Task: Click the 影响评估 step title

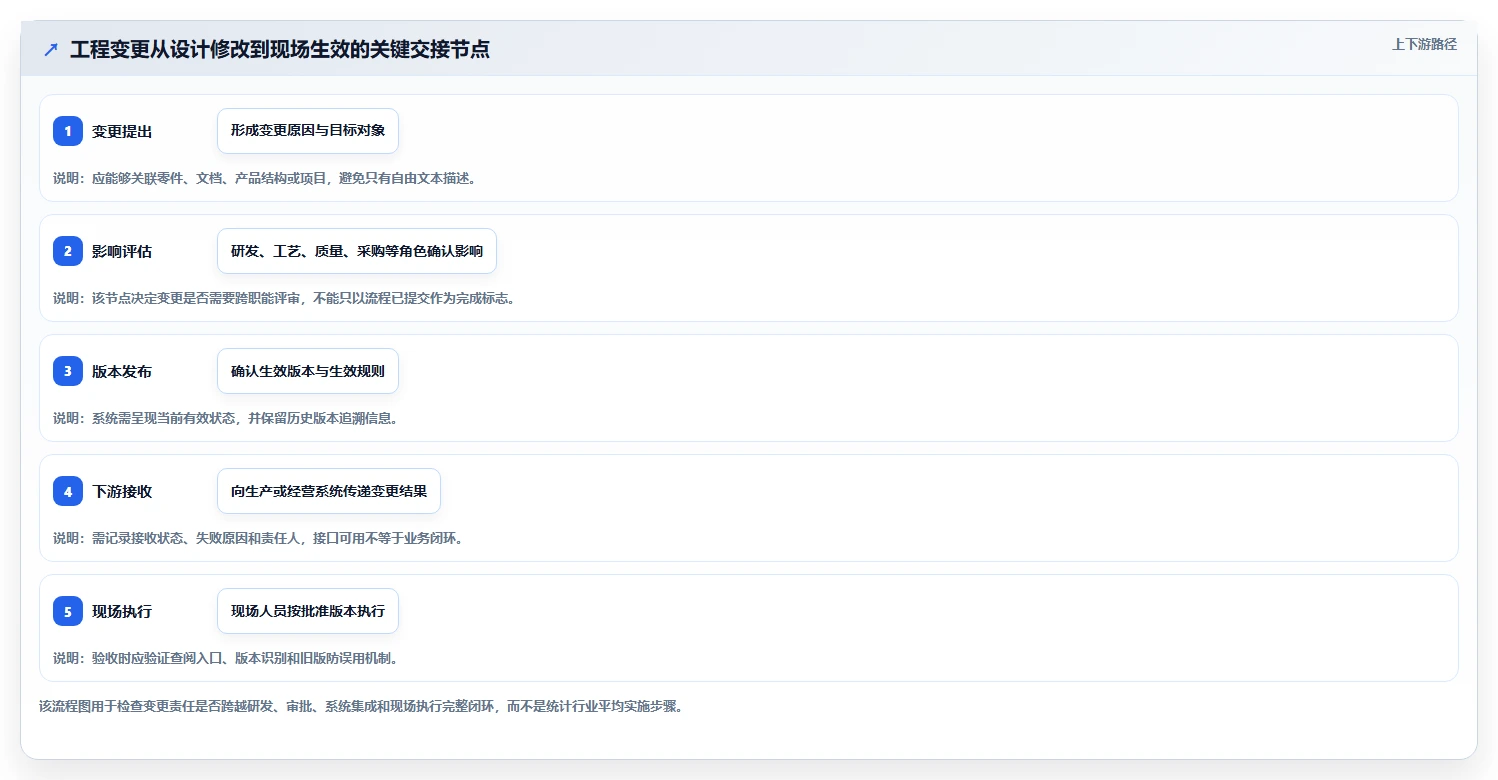Action: [x=122, y=251]
